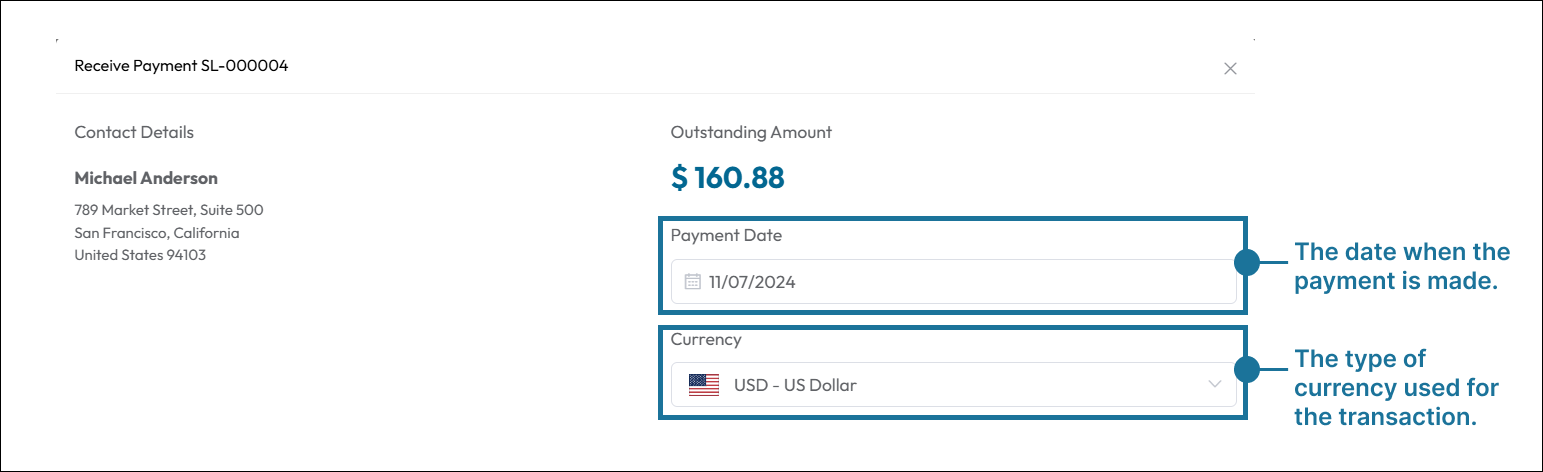Close the Receive Payment dialog
The image size is (1543, 472).
[1231, 69]
